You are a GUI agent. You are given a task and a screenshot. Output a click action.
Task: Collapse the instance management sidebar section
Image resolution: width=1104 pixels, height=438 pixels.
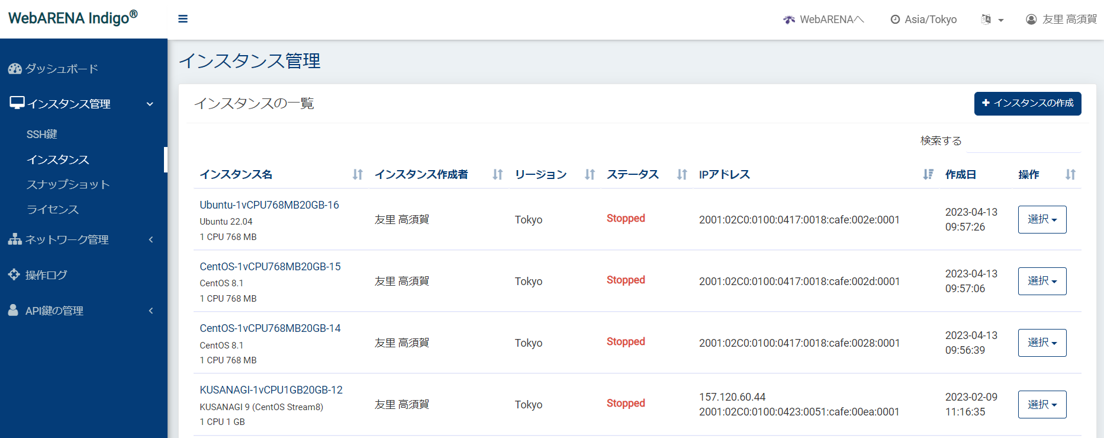[x=150, y=104]
